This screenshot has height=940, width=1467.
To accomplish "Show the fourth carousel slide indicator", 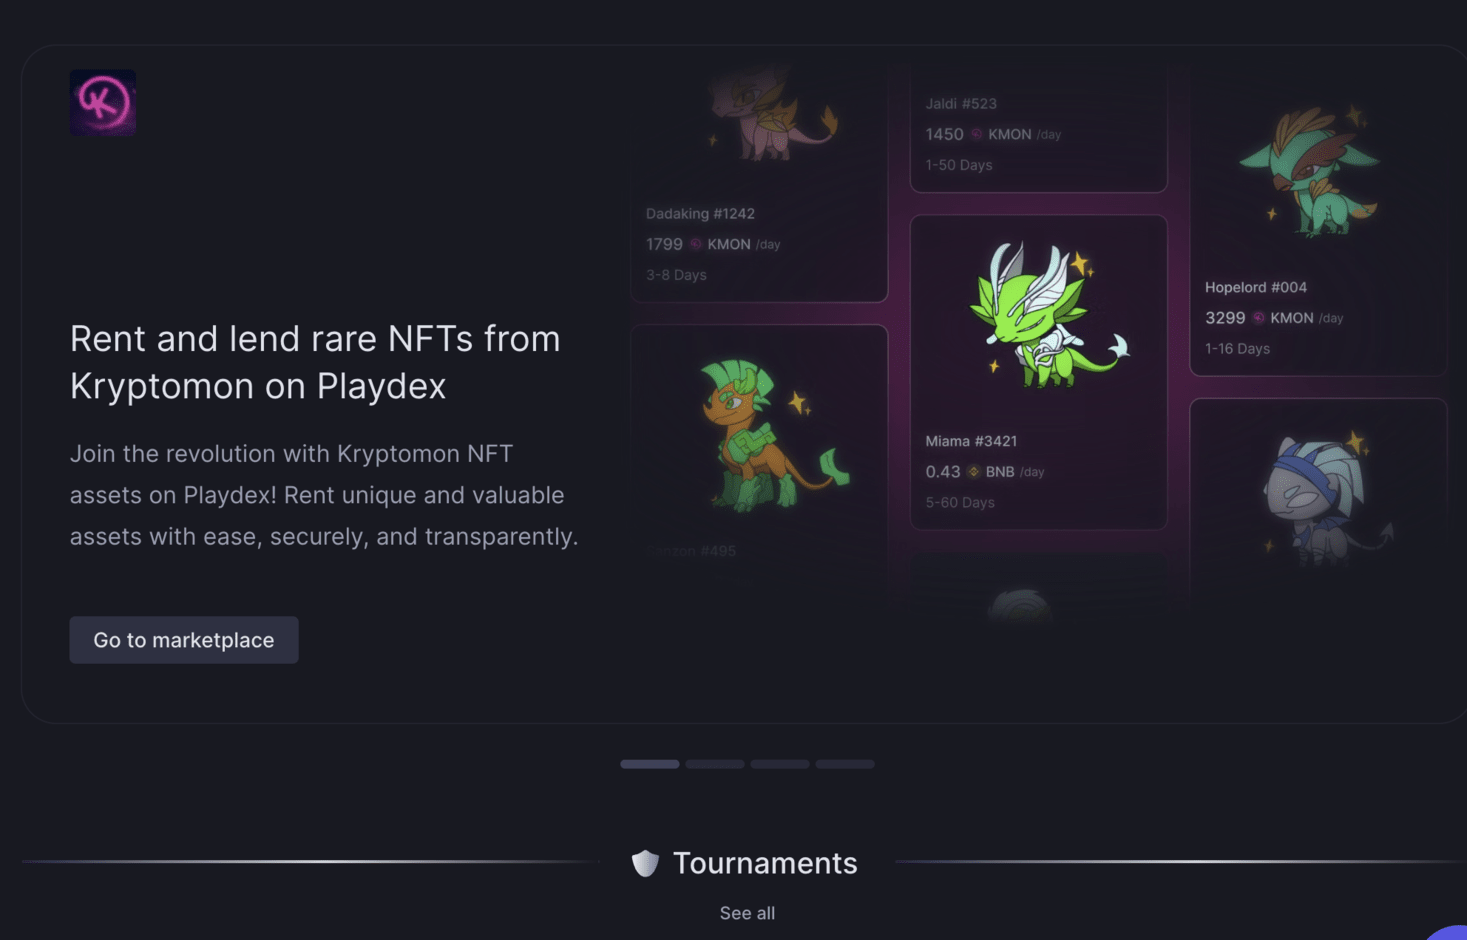I will coord(845,764).
